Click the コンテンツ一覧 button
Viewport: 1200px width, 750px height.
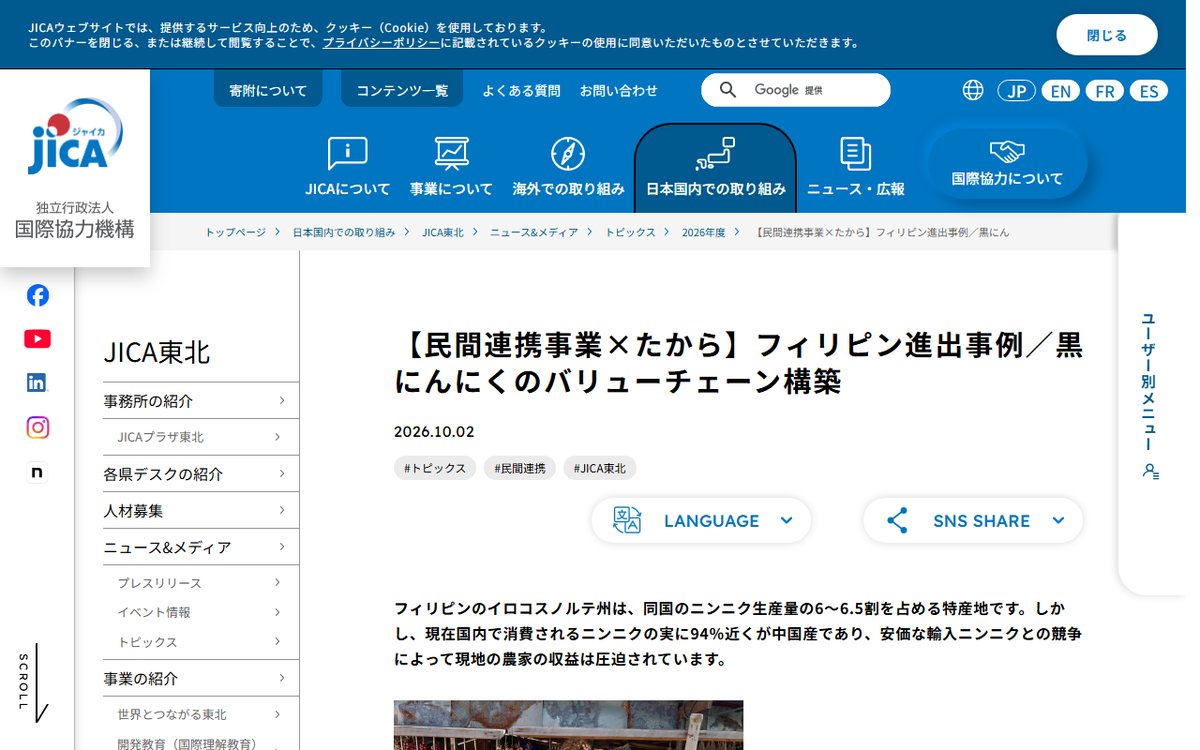402,90
